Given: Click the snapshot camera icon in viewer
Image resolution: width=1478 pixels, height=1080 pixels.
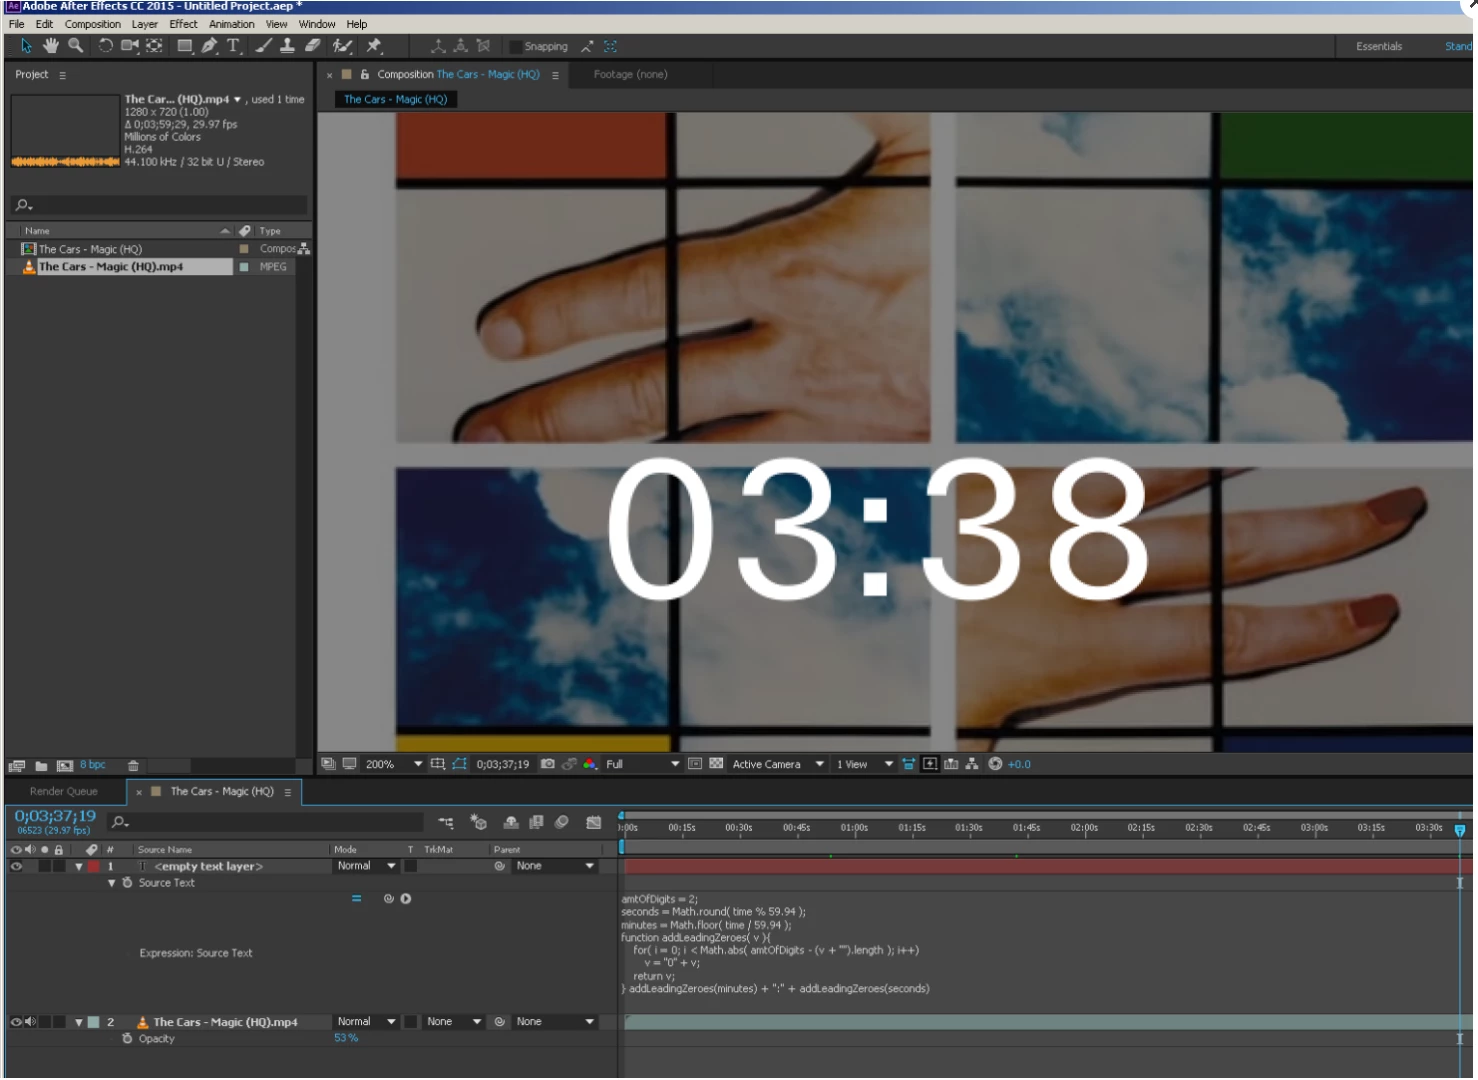Looking at the screenshot, I should pos(548,764).
